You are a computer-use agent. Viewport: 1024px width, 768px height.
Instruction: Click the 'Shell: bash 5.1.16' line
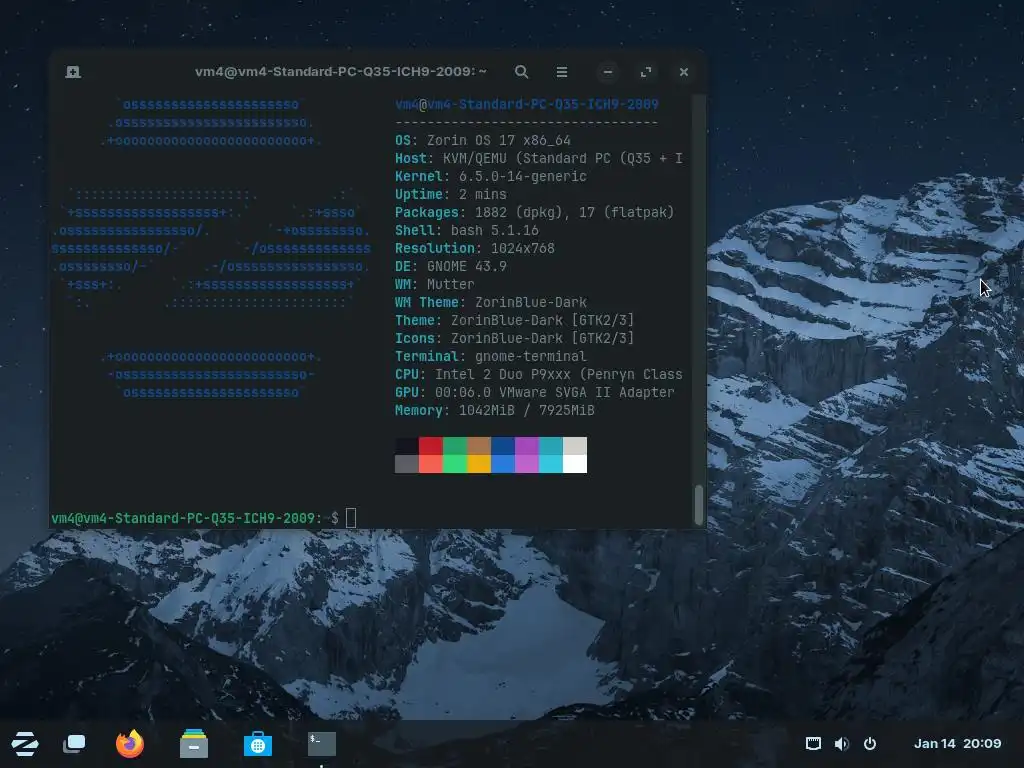(466, 230)
